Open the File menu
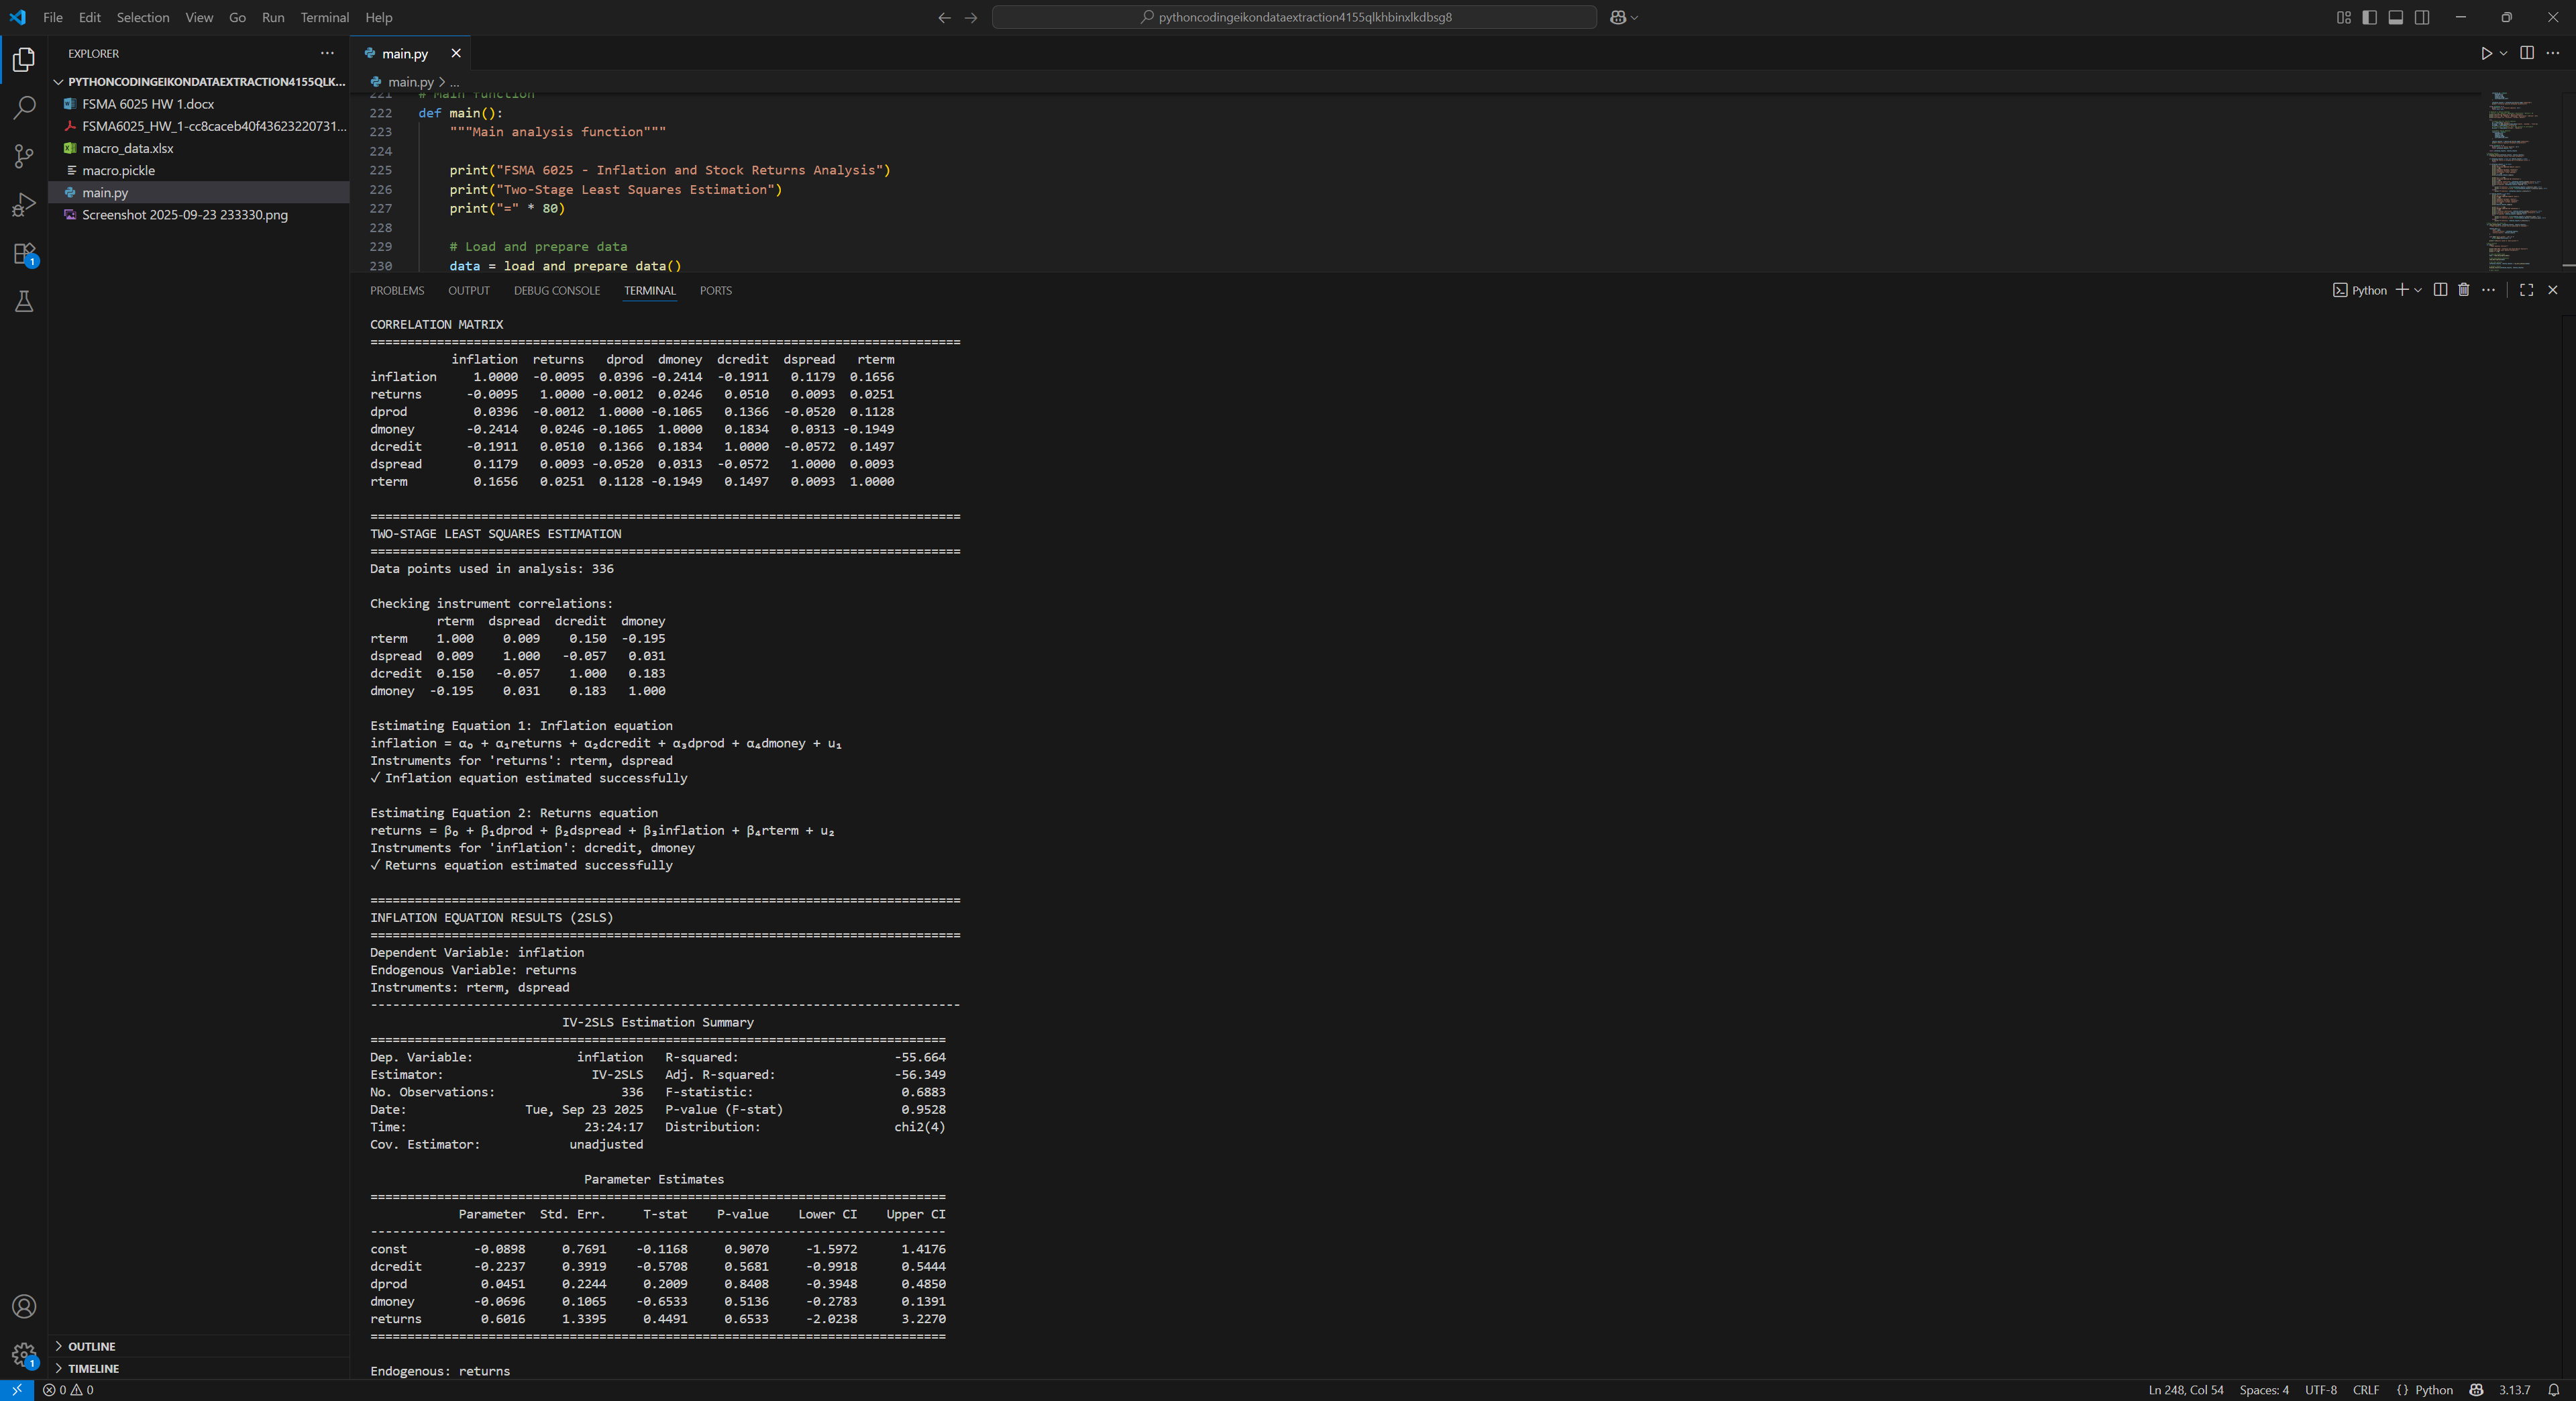 coord(53,17)
